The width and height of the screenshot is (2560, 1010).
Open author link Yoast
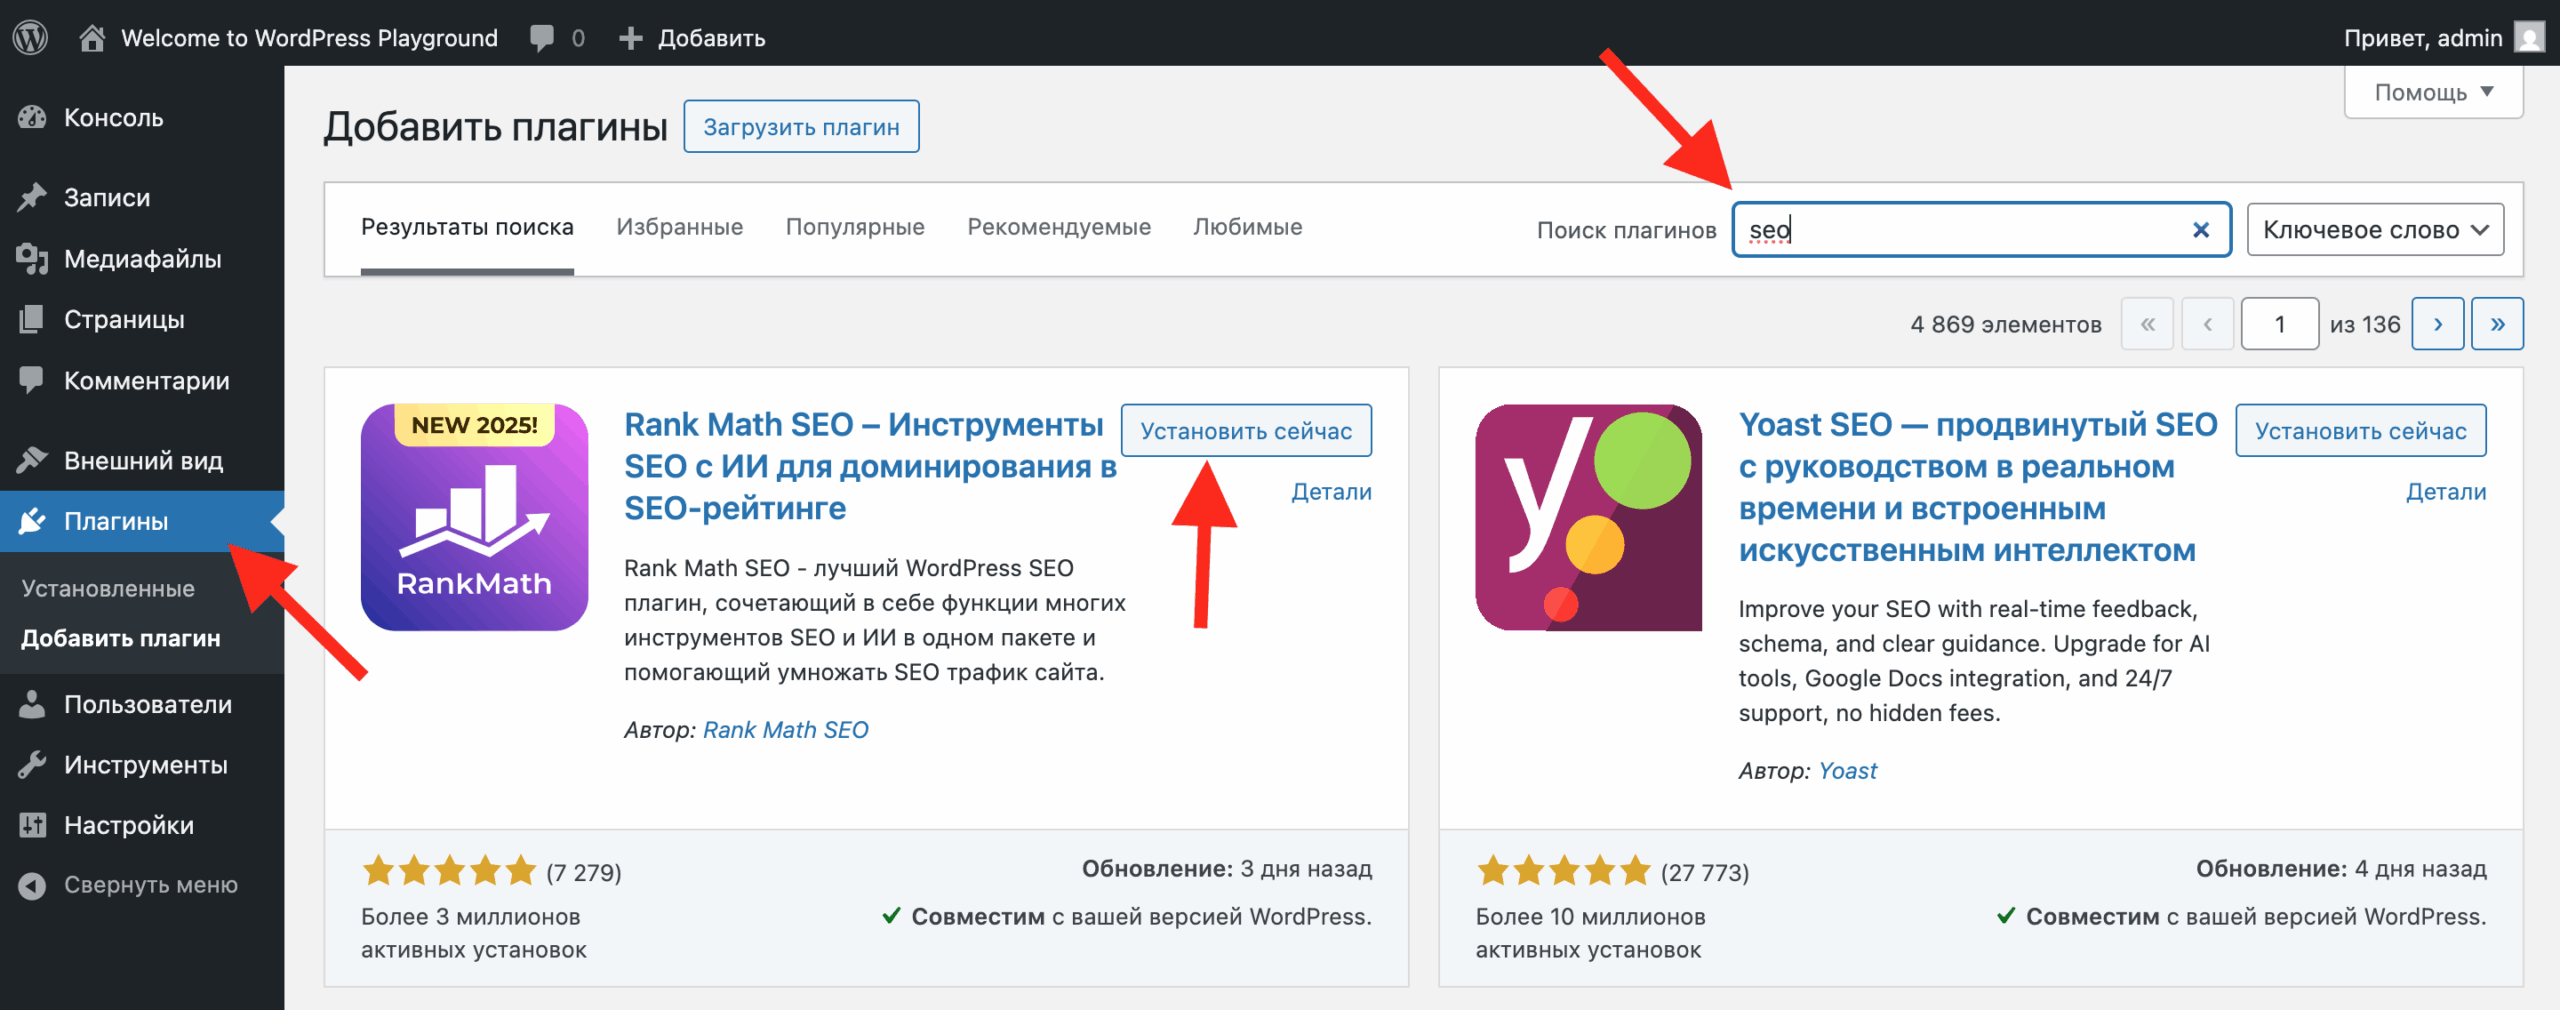click(1848, 771)
